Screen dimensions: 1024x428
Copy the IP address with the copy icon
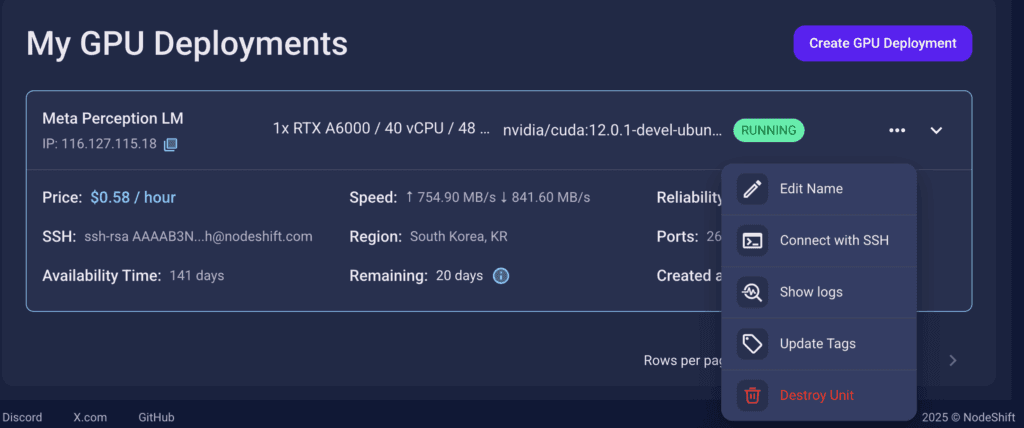click(170, 144)
